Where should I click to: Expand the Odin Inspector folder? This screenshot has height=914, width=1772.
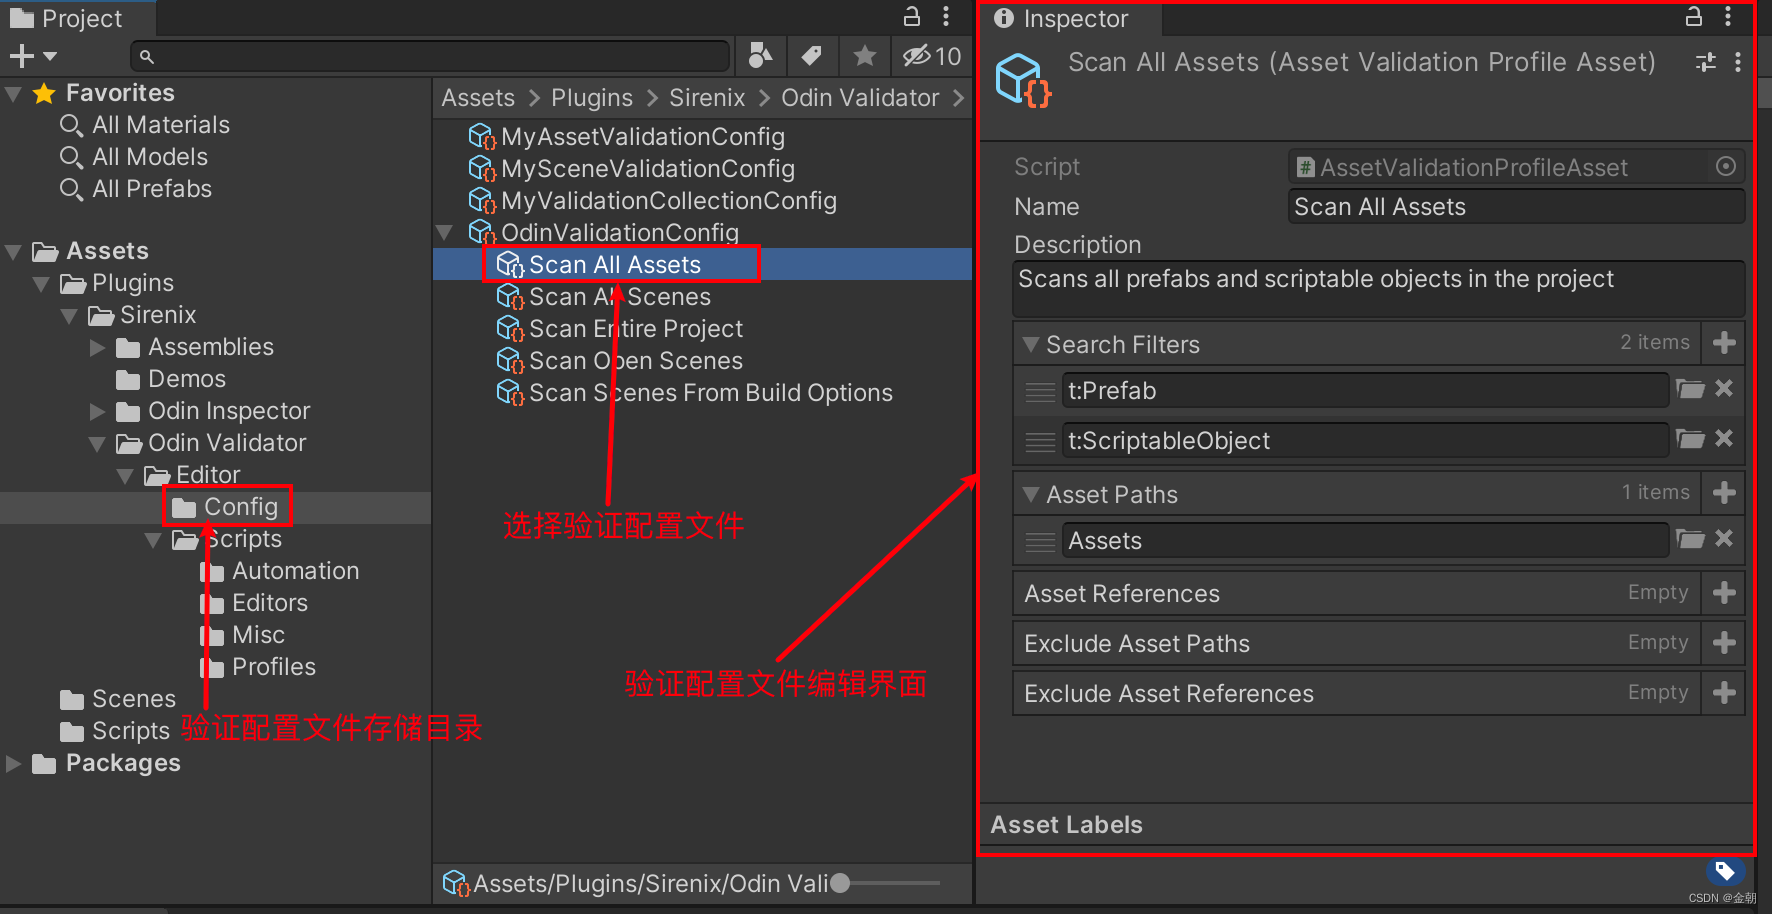point(97,412)
